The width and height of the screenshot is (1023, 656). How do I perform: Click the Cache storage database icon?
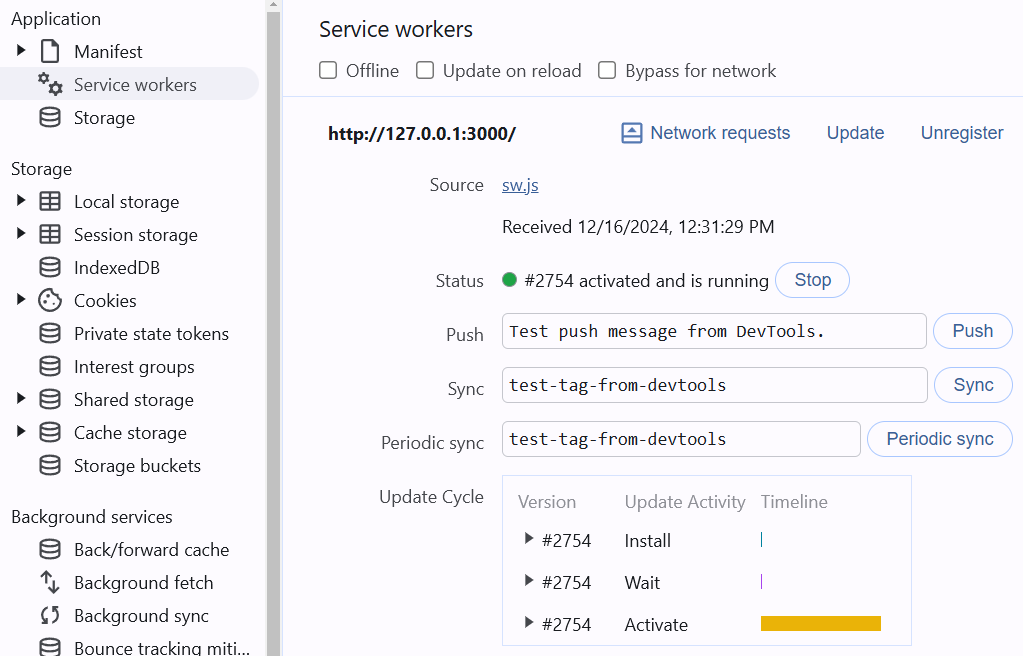tap(50, 433)
